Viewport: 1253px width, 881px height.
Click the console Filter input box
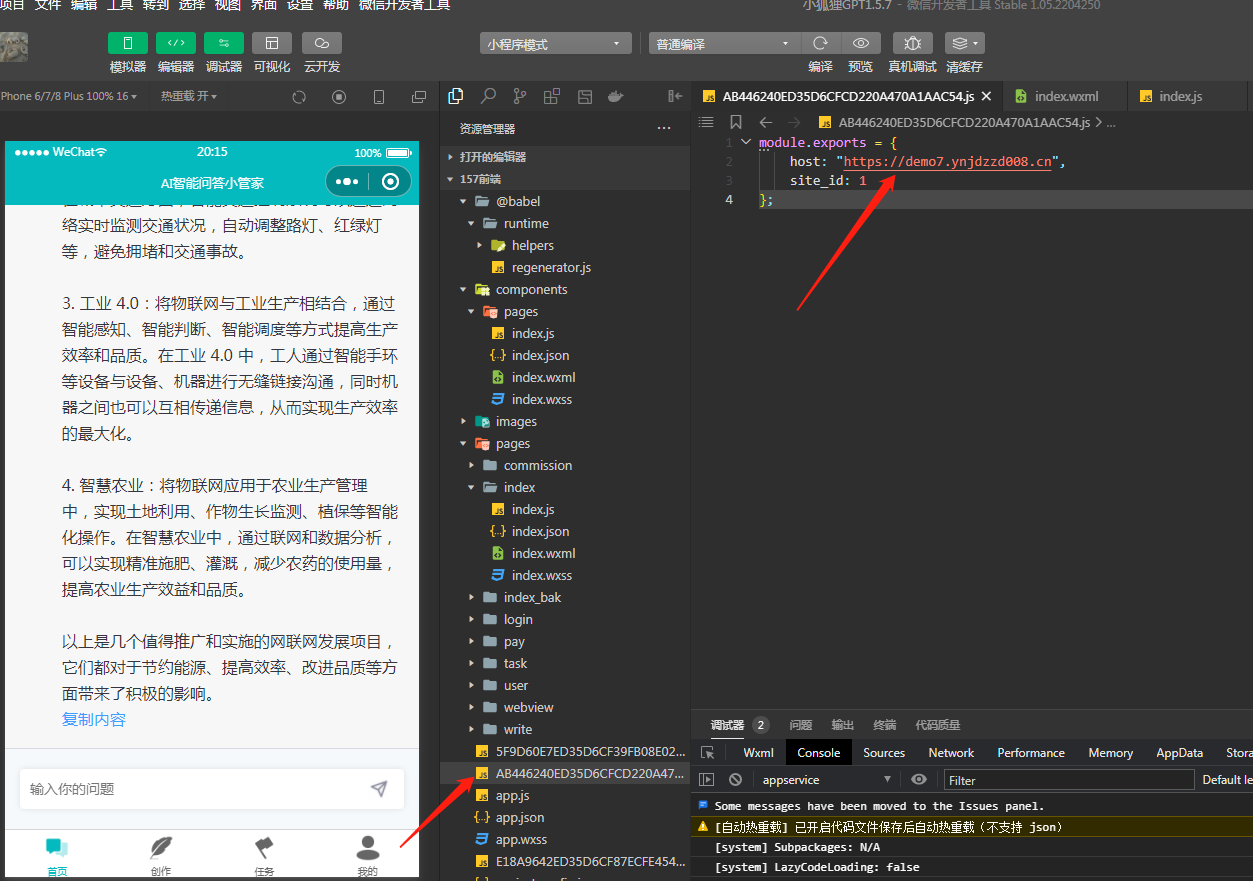pyautogui.click(x=1068, y=779)
